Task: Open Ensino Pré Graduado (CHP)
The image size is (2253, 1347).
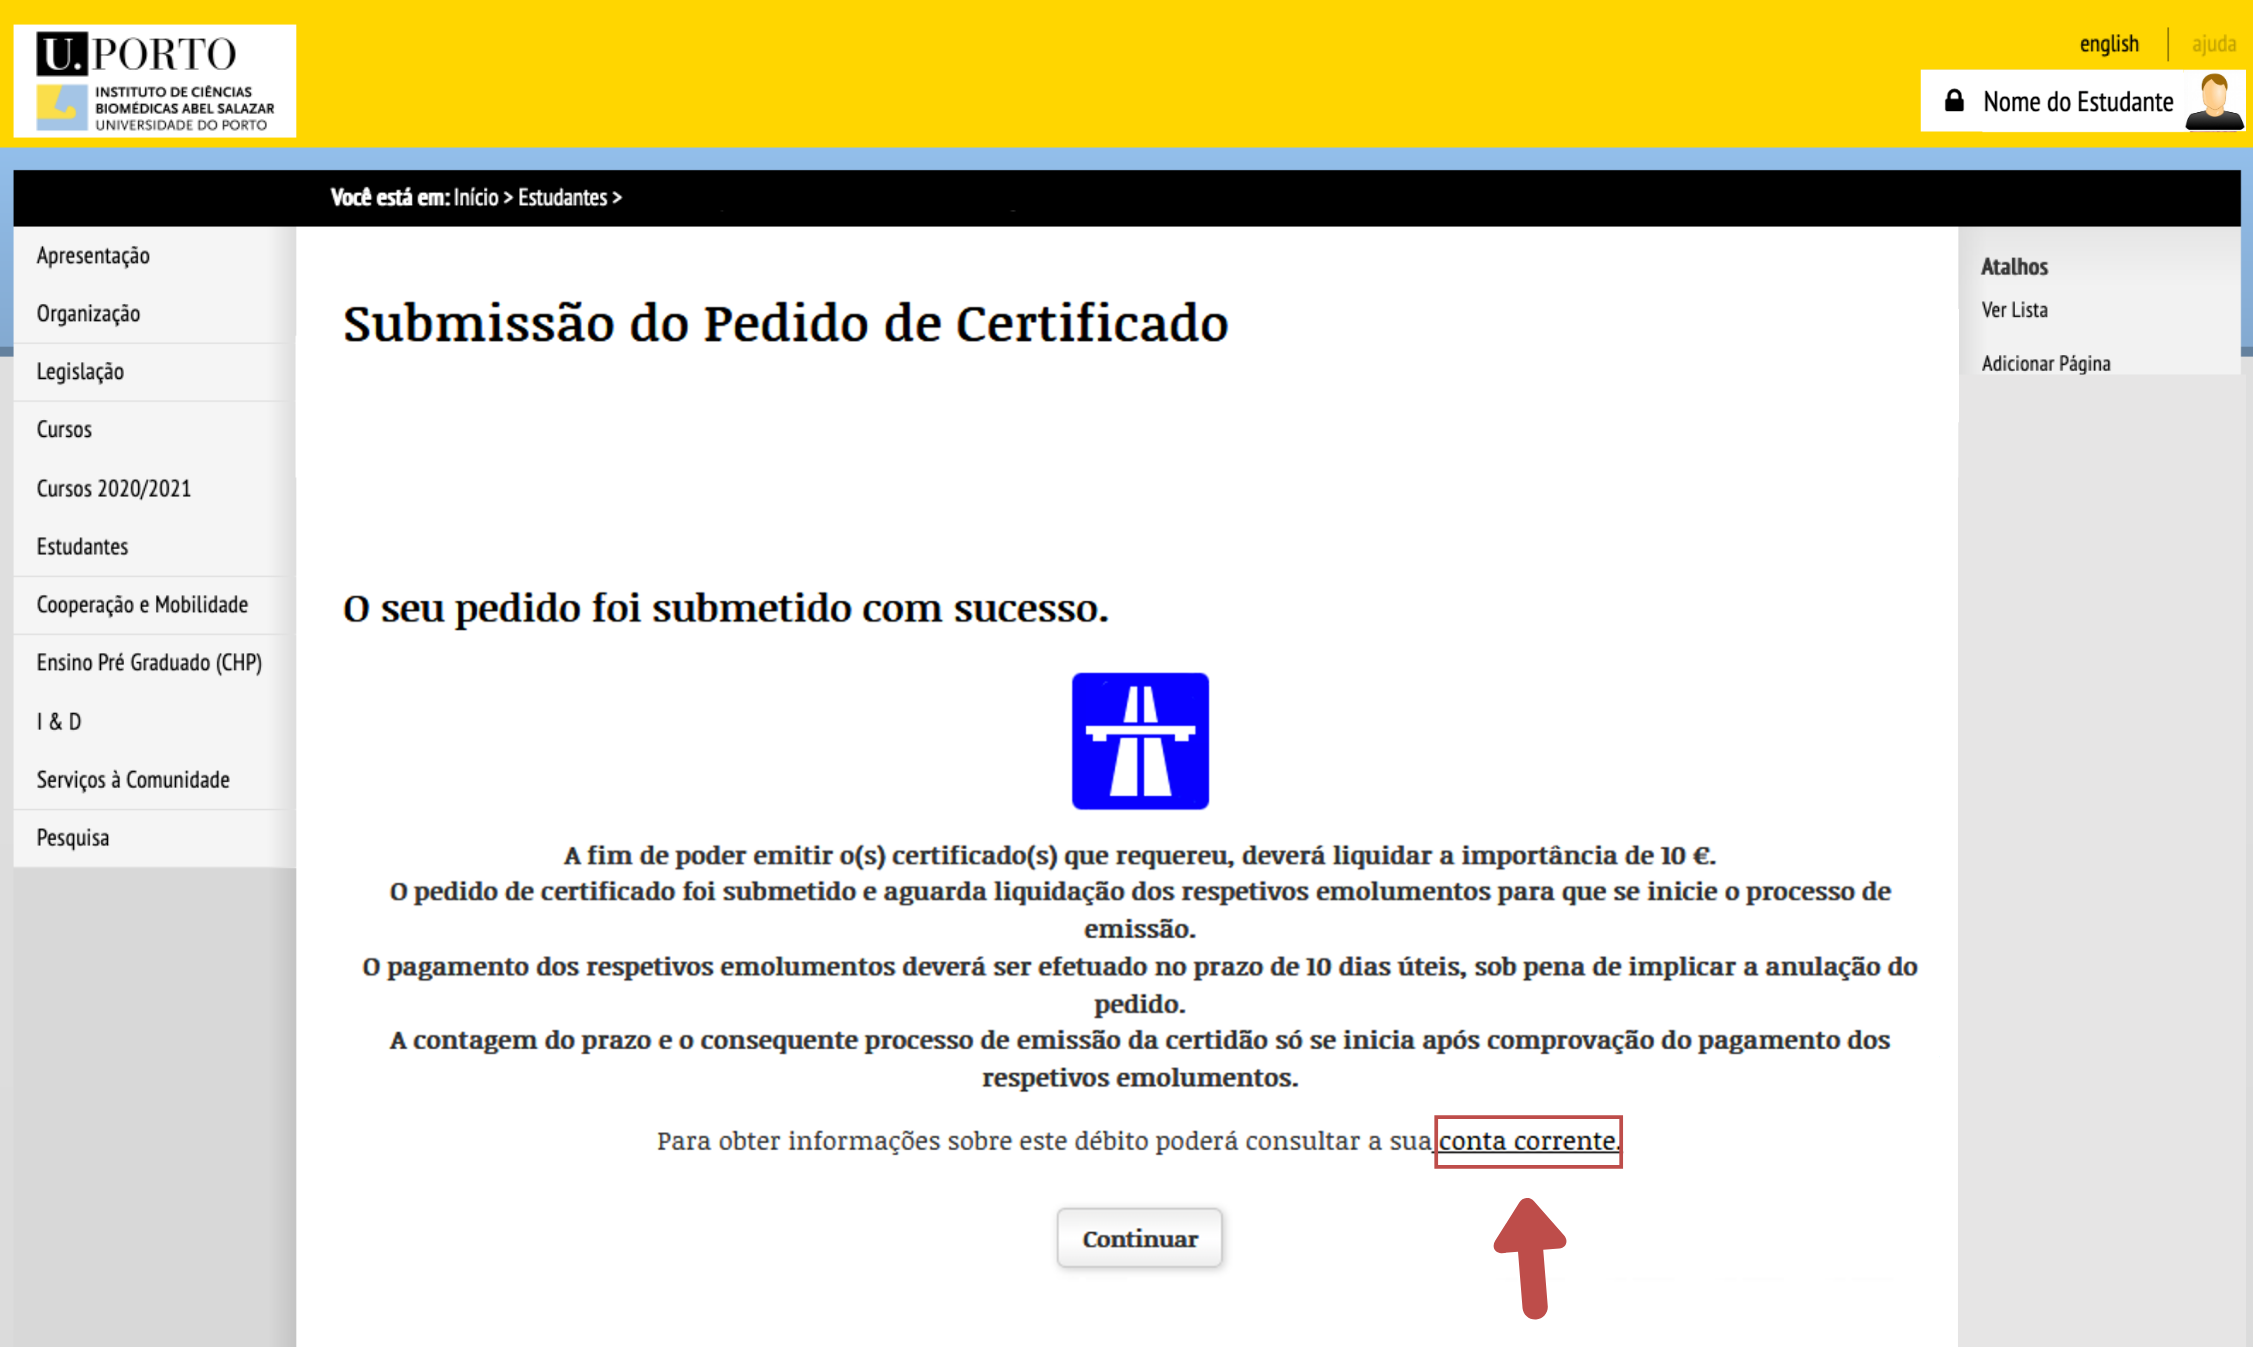Action: point(149,663)
